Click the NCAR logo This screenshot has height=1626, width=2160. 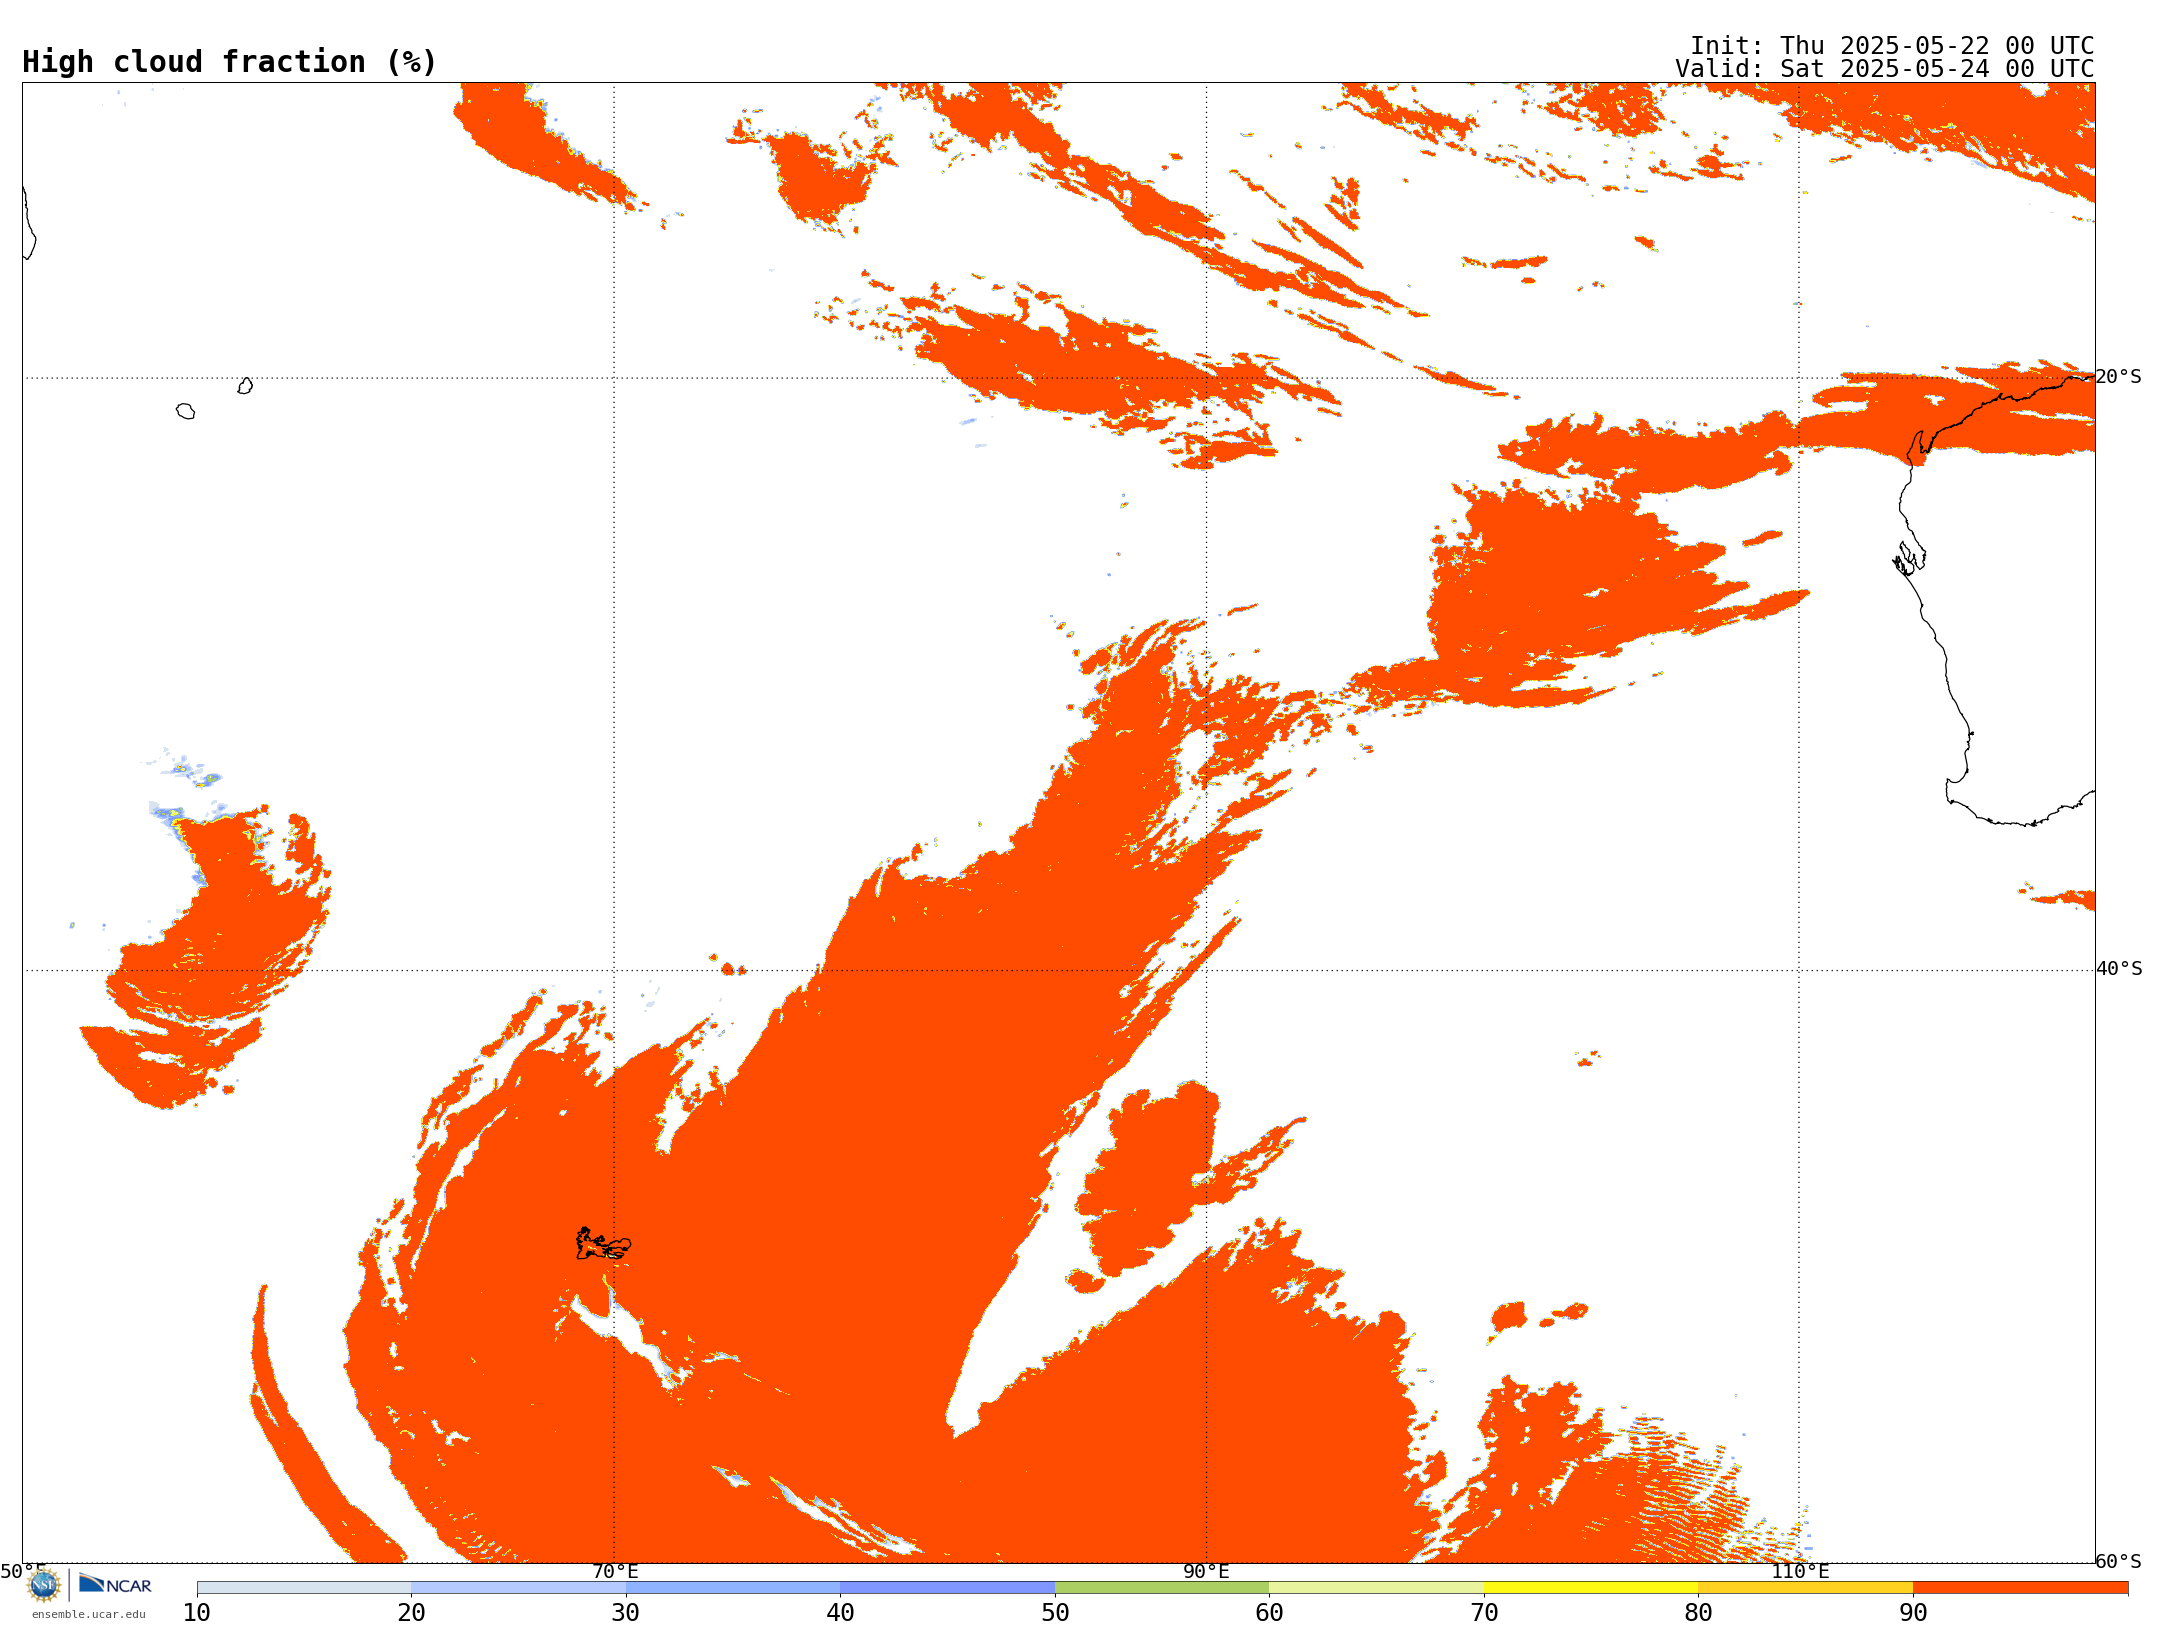tap(115, 1584)
